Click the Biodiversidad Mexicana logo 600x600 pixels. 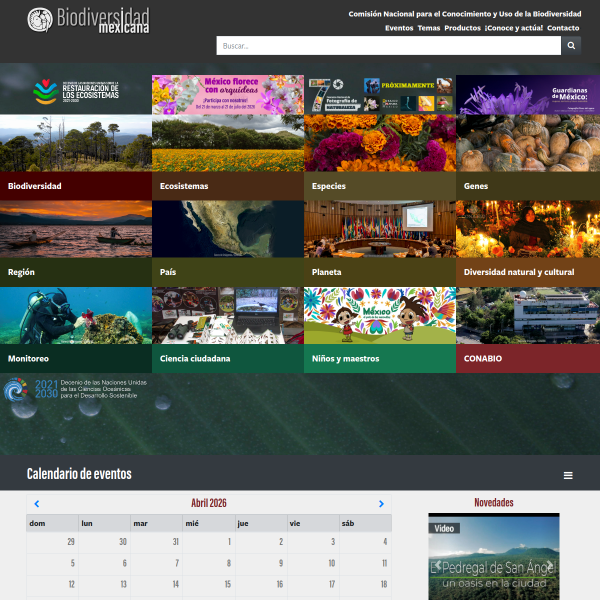click(88, 19)
